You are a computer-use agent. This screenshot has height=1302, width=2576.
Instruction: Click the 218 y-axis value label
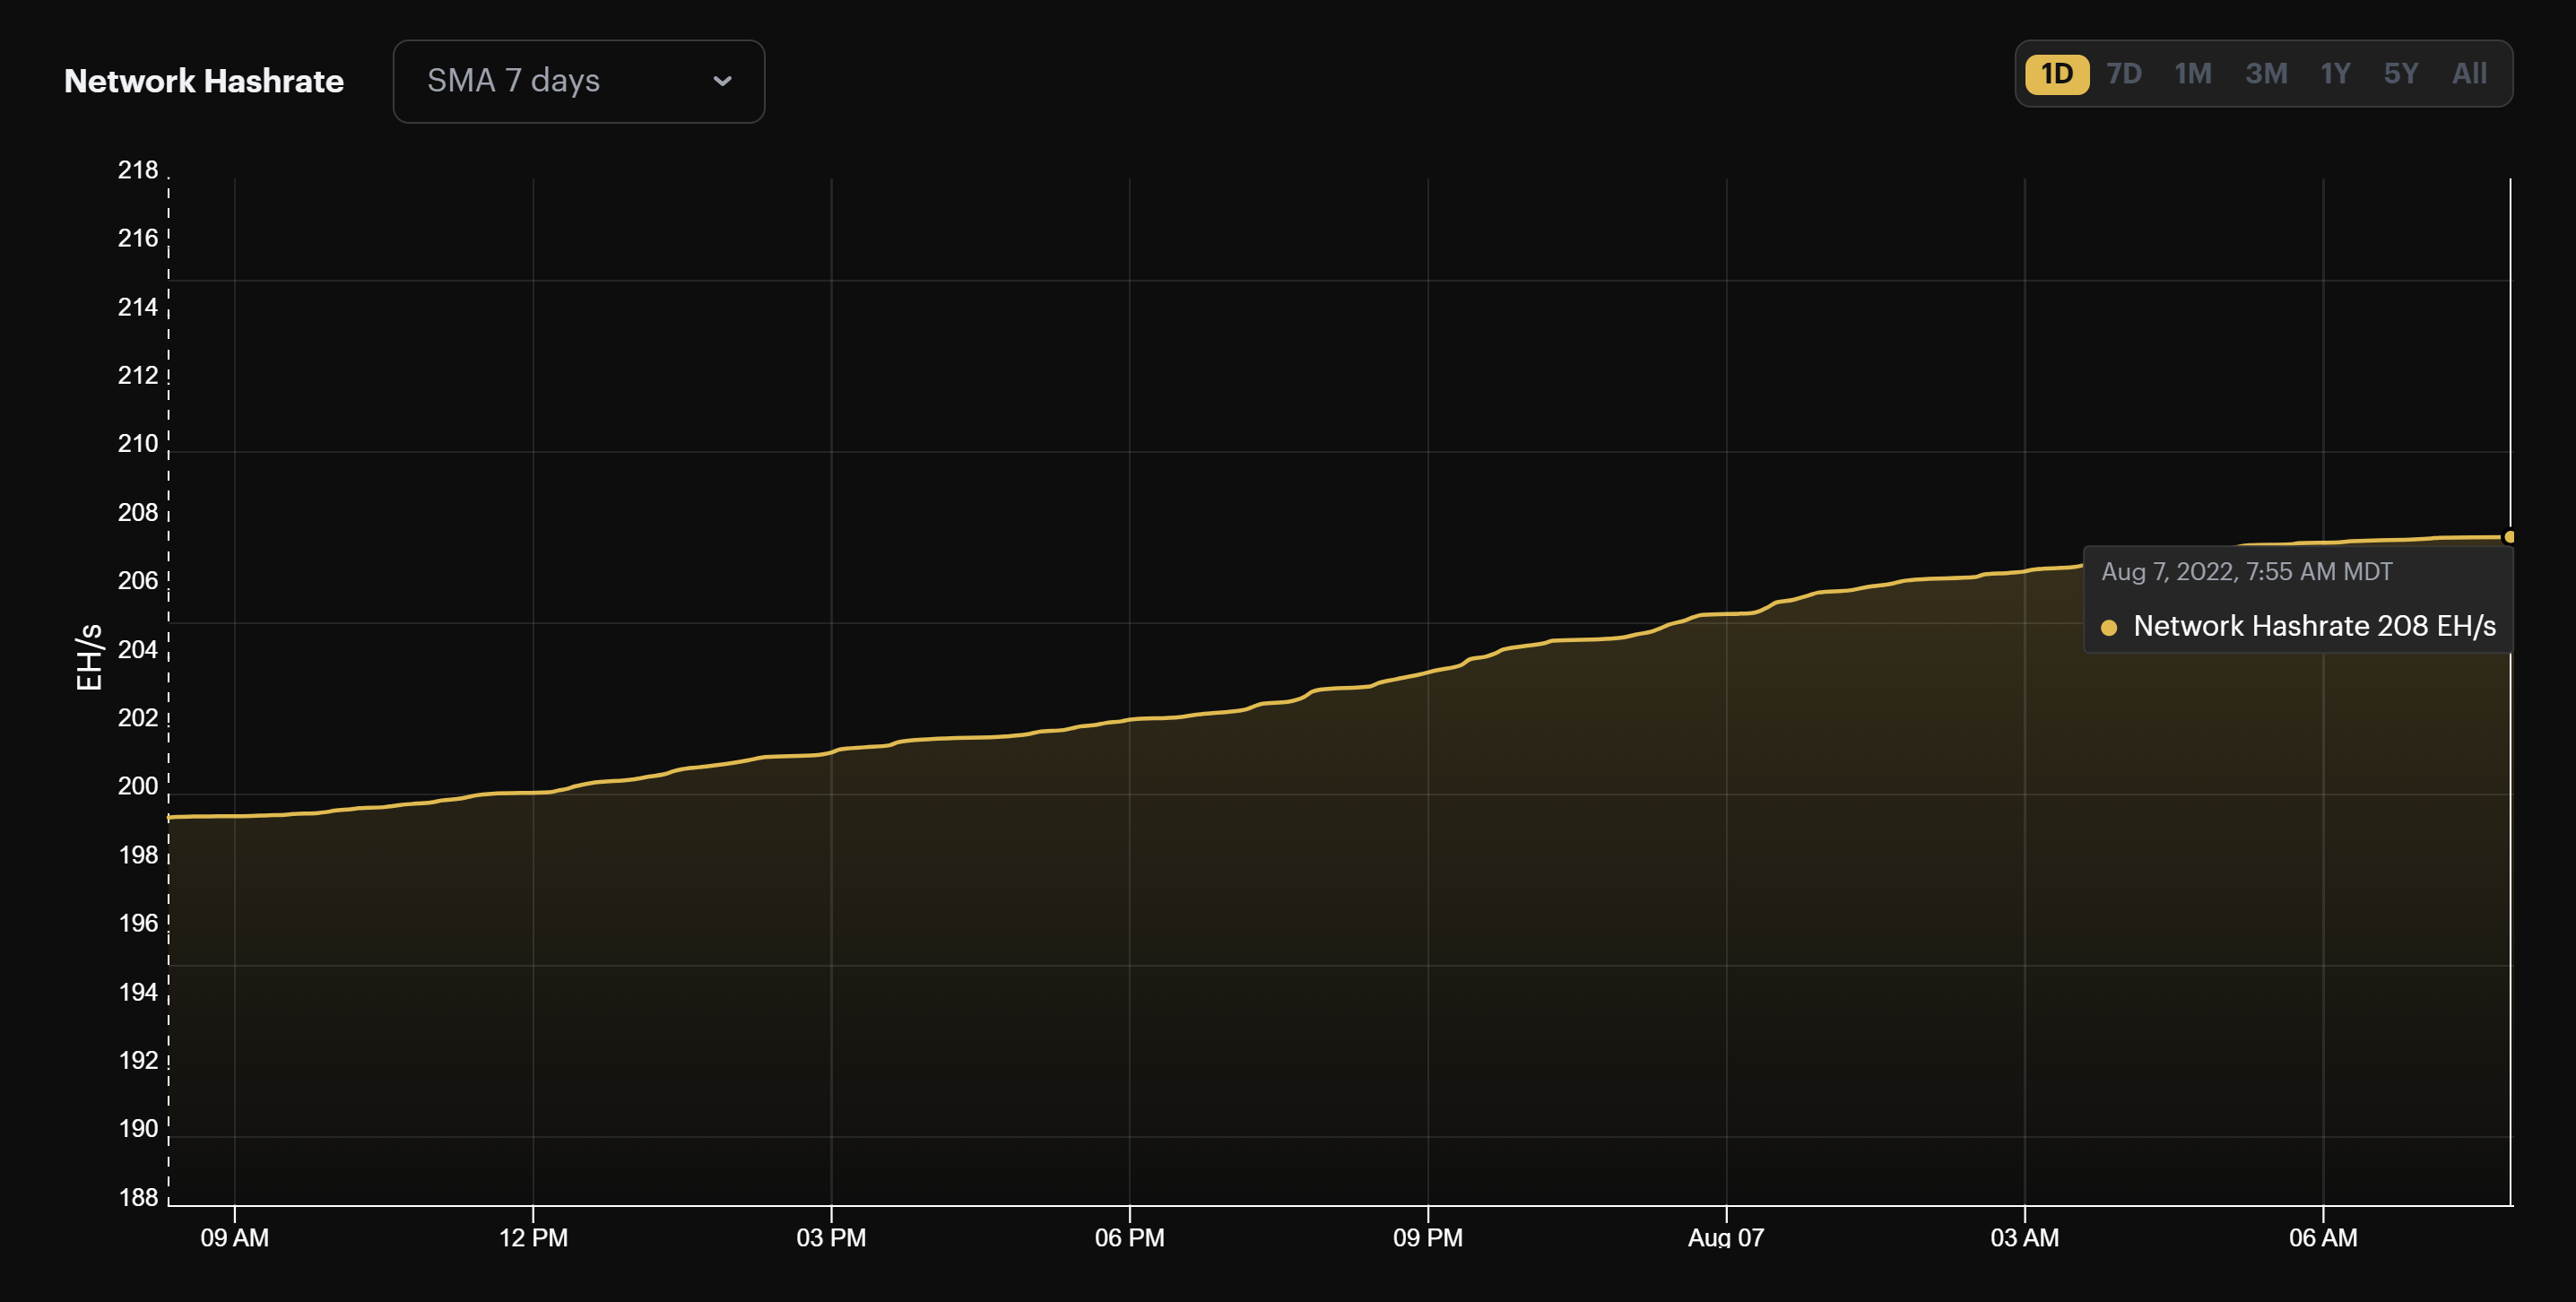click(138, 170)
